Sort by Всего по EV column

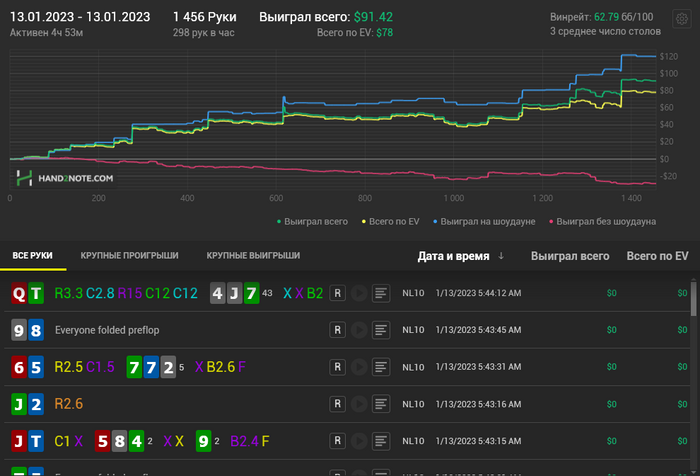click(657, 256)
